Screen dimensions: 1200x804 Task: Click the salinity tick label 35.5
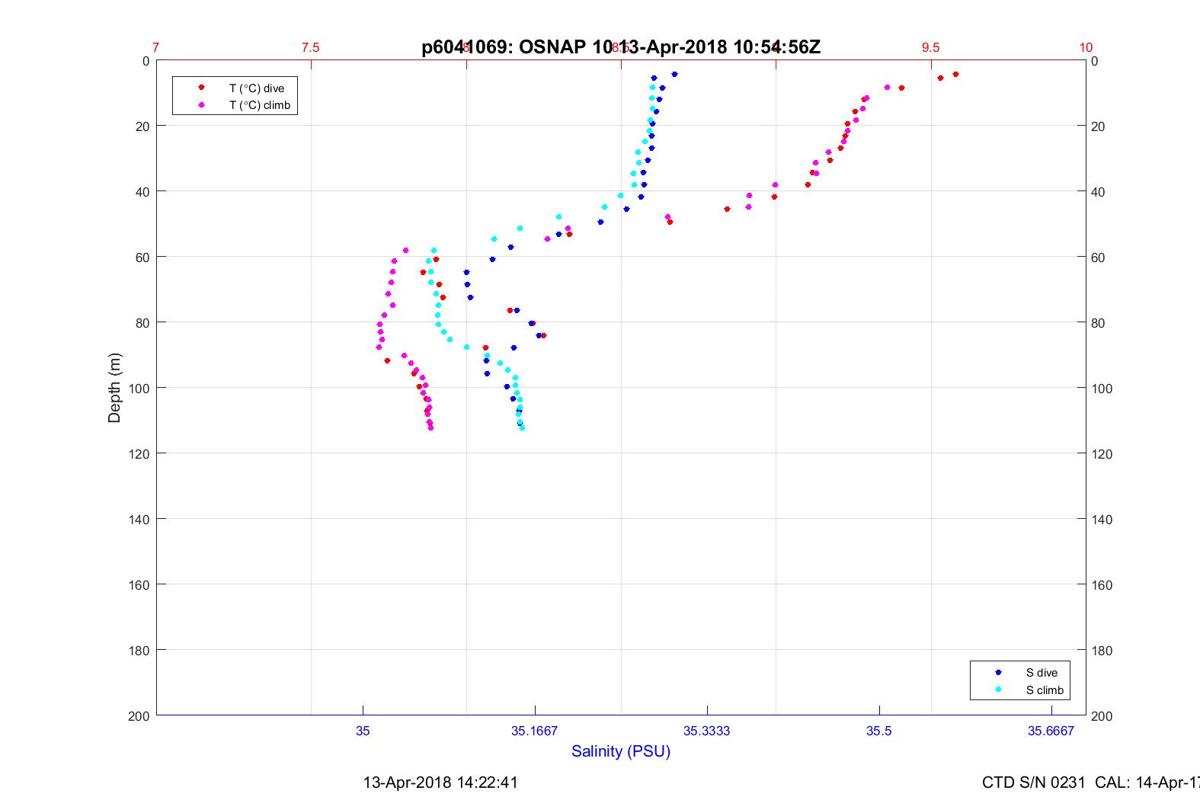point(879,732)
